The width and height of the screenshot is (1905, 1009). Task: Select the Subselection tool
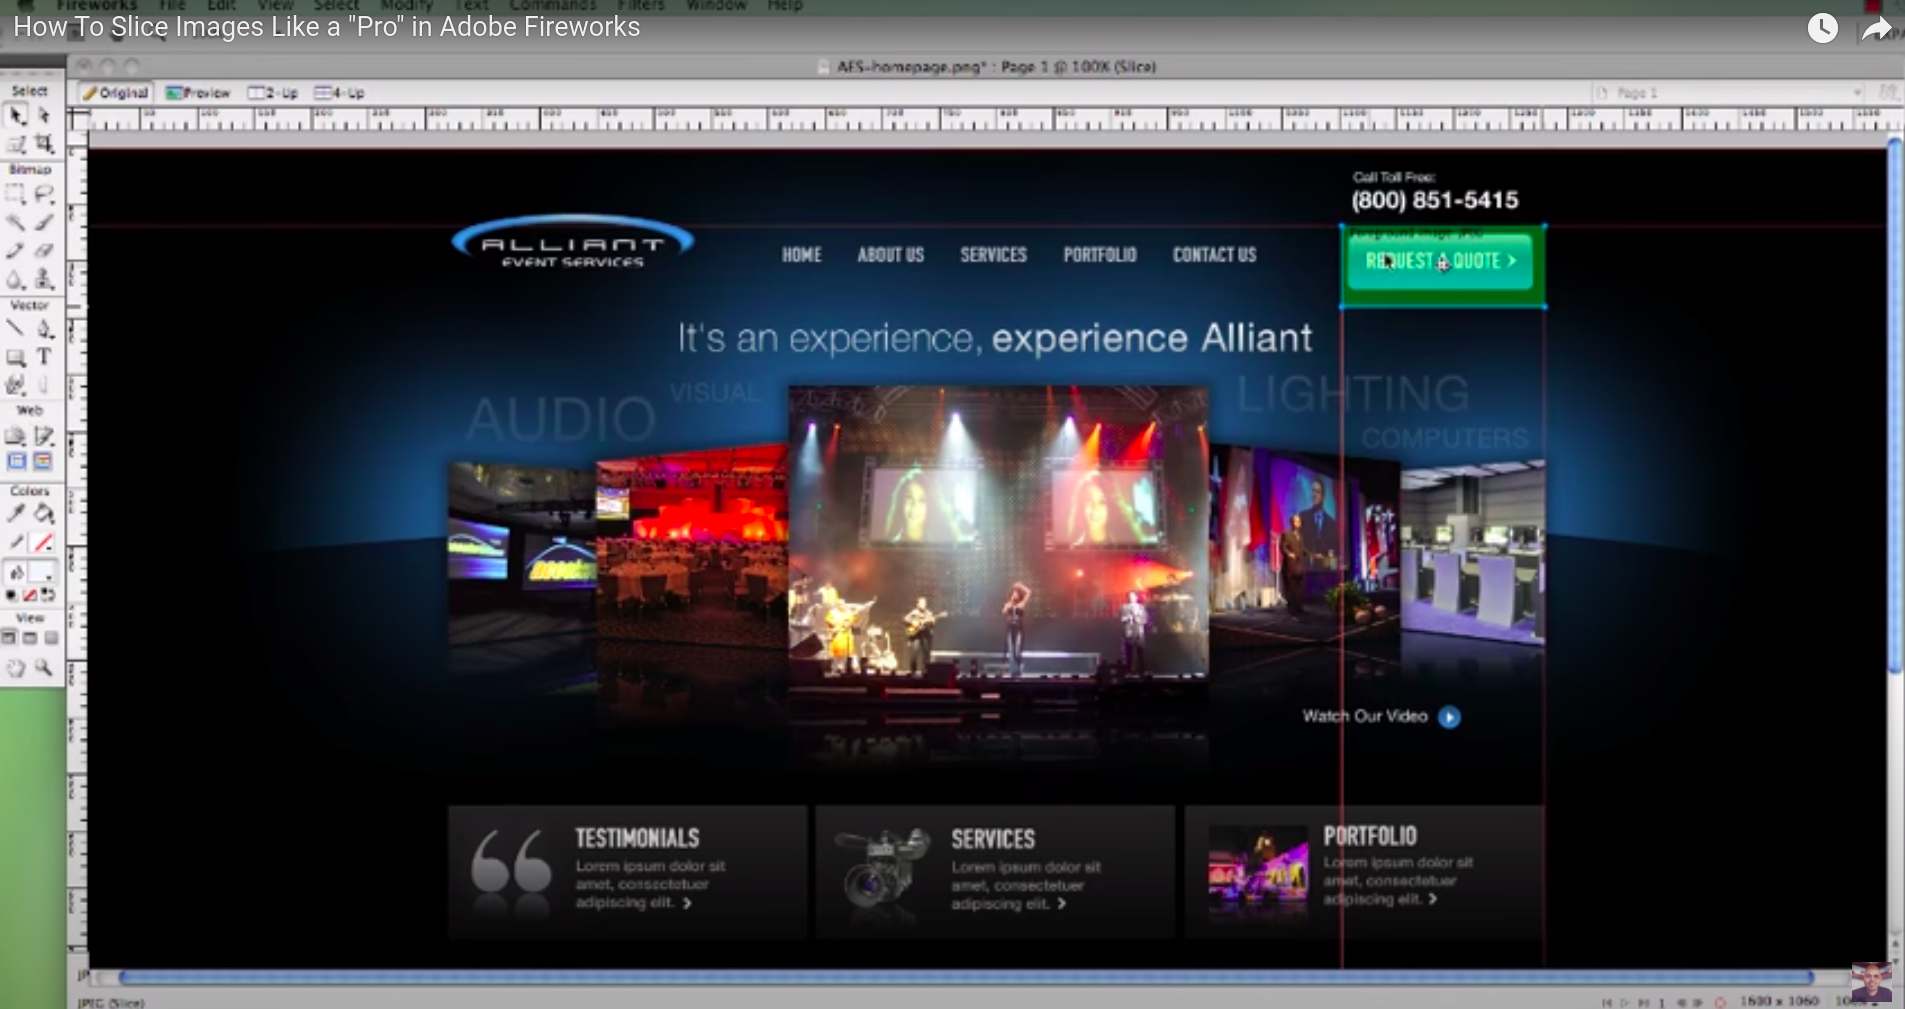coord(44,115)
